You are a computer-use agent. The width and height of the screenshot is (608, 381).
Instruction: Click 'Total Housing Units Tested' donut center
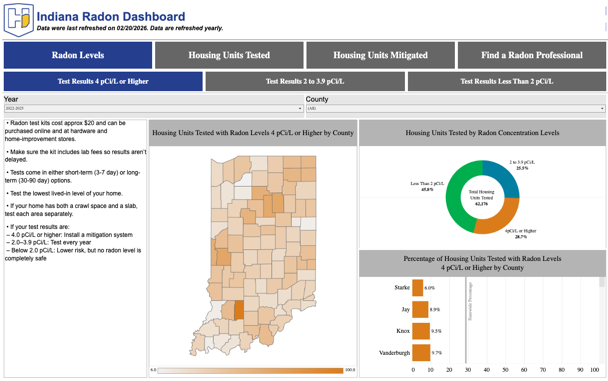(x=482, y=198)
